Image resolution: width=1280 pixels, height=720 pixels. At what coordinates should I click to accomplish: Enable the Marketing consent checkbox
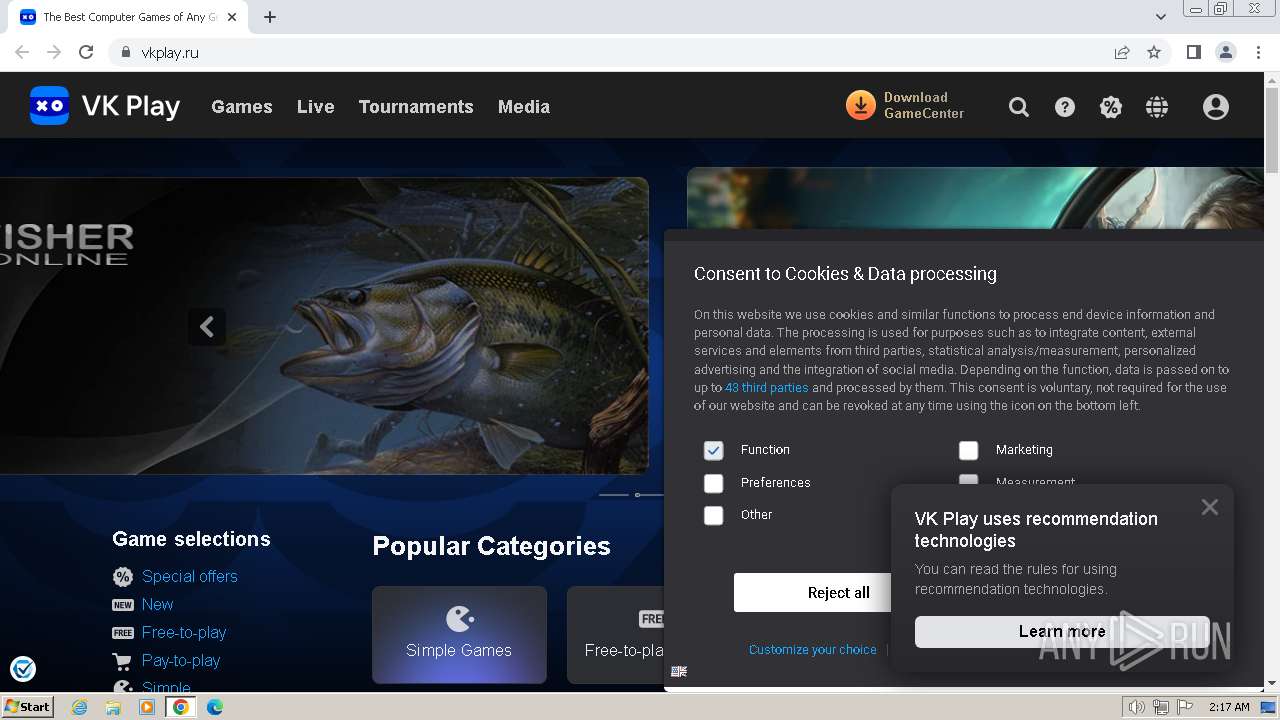click(968, 450)
